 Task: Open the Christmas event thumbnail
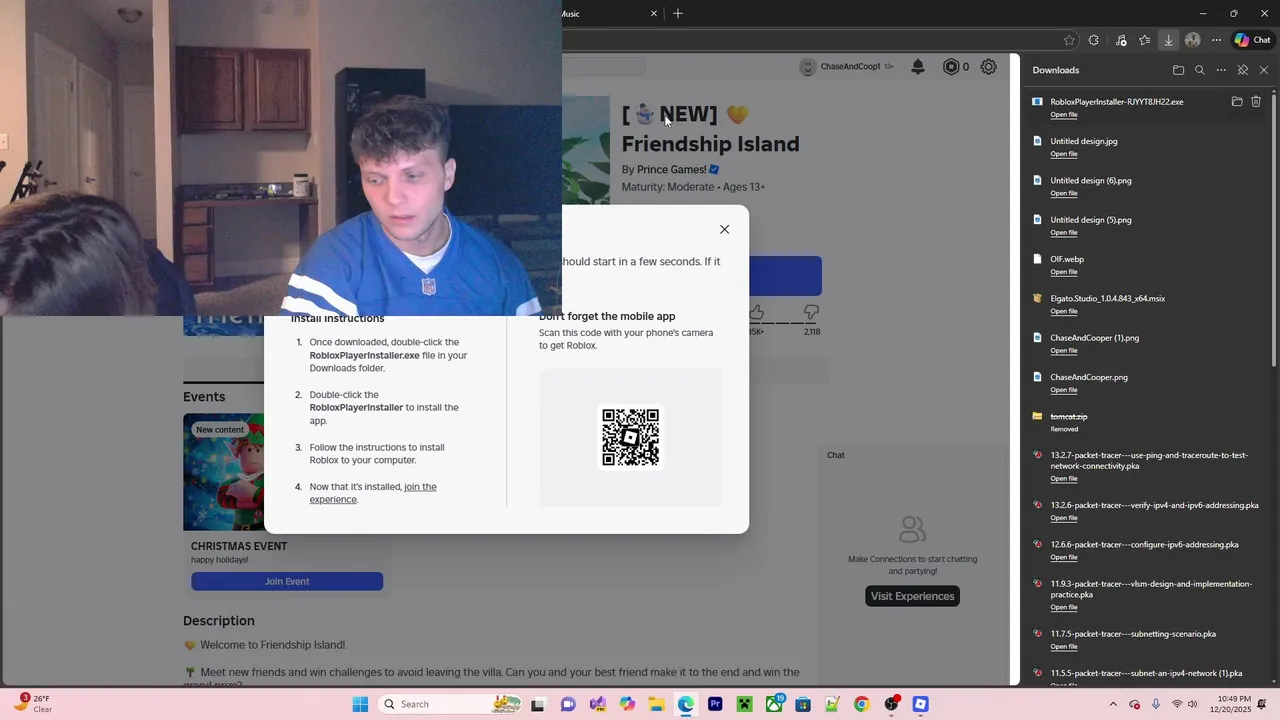(x=224, y=472)
